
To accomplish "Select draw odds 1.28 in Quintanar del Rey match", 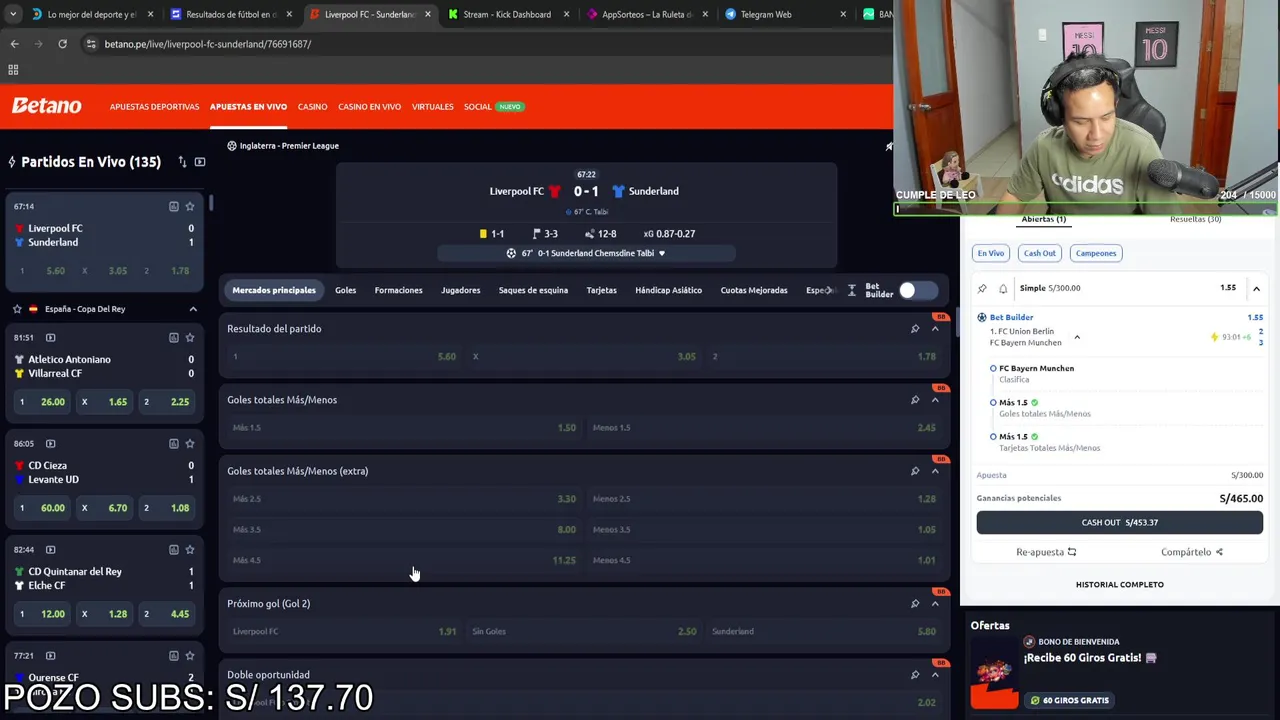I will 105,614.
